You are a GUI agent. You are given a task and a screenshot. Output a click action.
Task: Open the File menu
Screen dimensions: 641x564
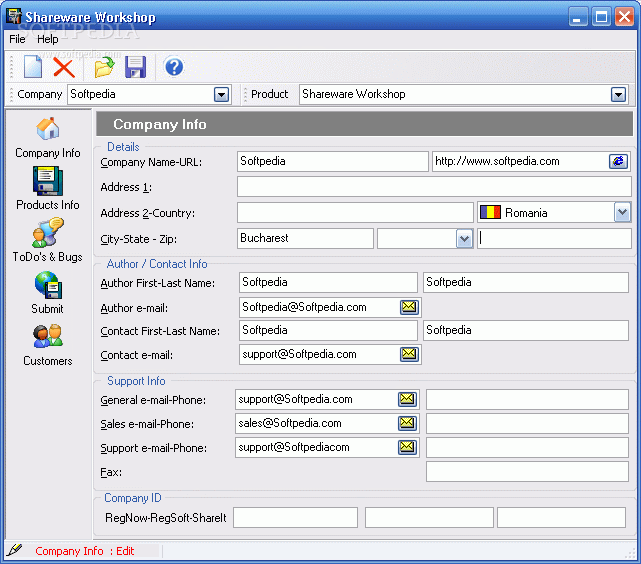click(x=17, y=39)
